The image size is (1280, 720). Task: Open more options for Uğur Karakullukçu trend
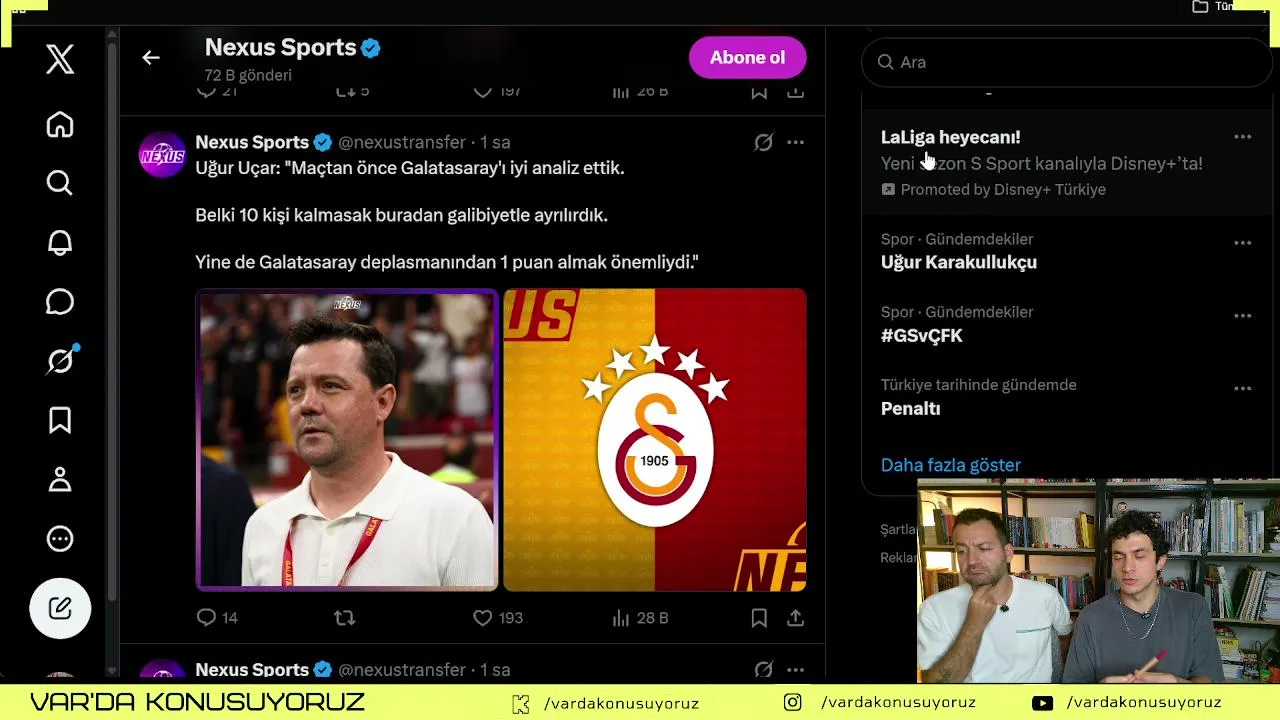1242,242
